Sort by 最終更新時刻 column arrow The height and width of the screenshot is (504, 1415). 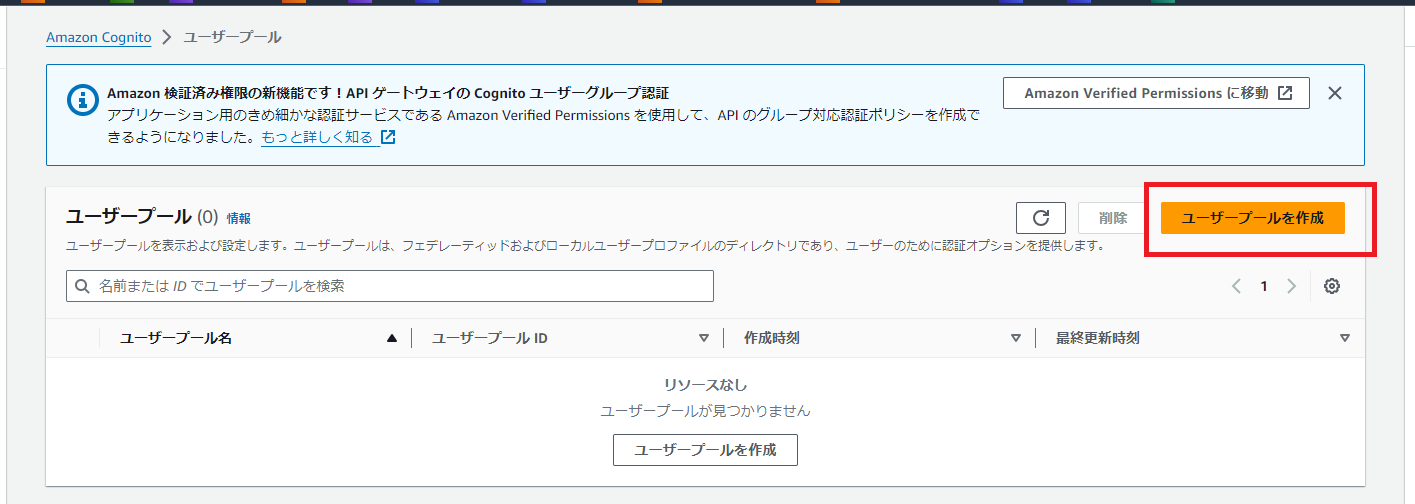tap(1345, 338)
